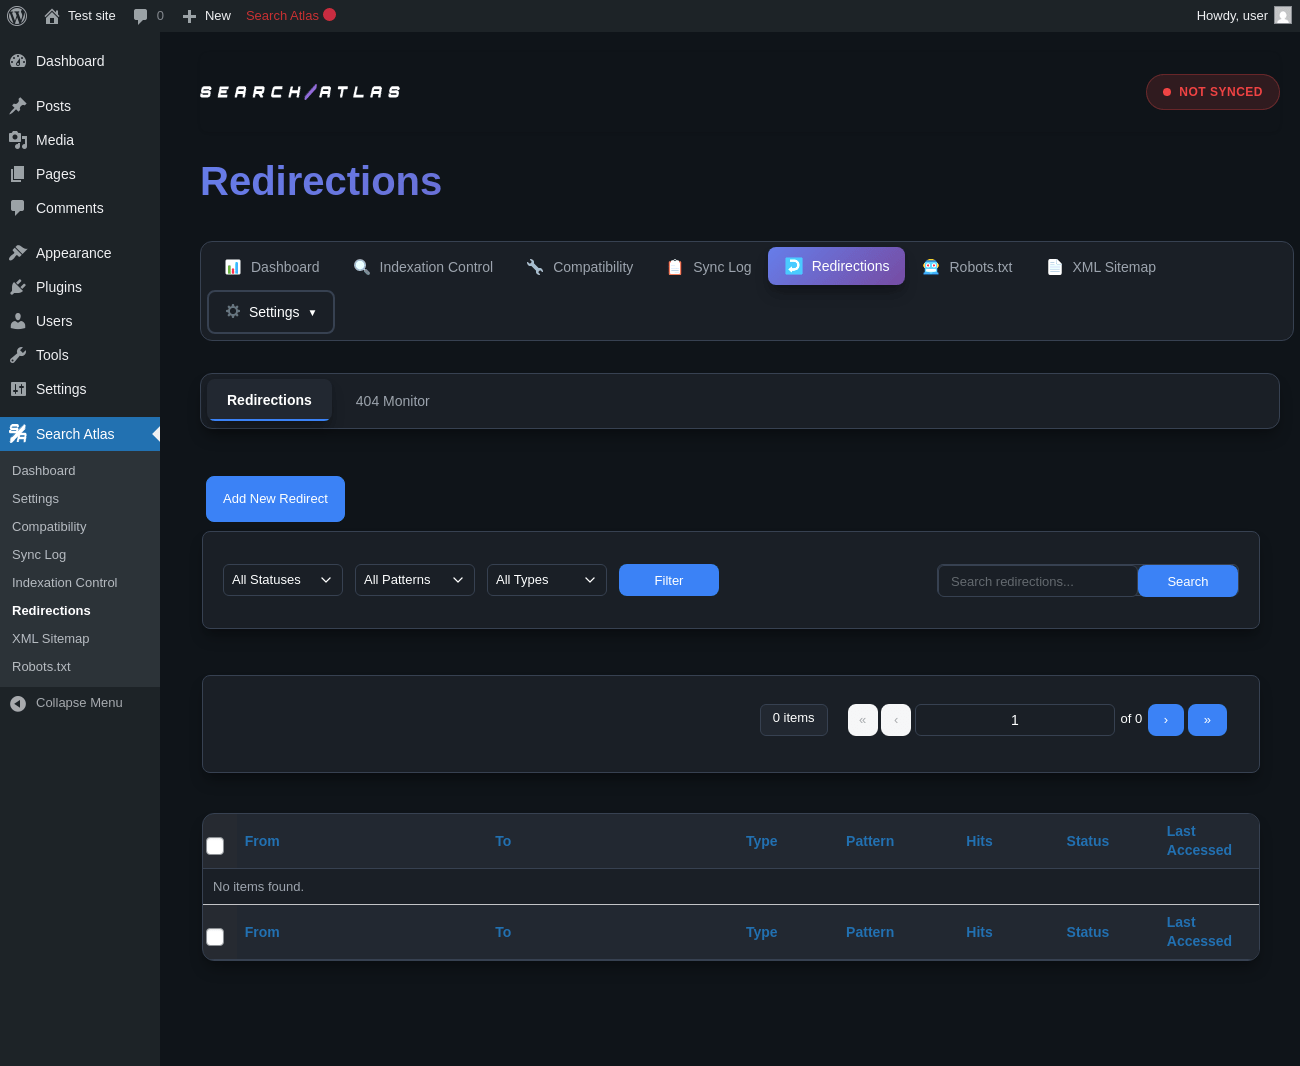Click the sidebar Settings sliders icon
1300x1066 pixels.
click(18, 389)
